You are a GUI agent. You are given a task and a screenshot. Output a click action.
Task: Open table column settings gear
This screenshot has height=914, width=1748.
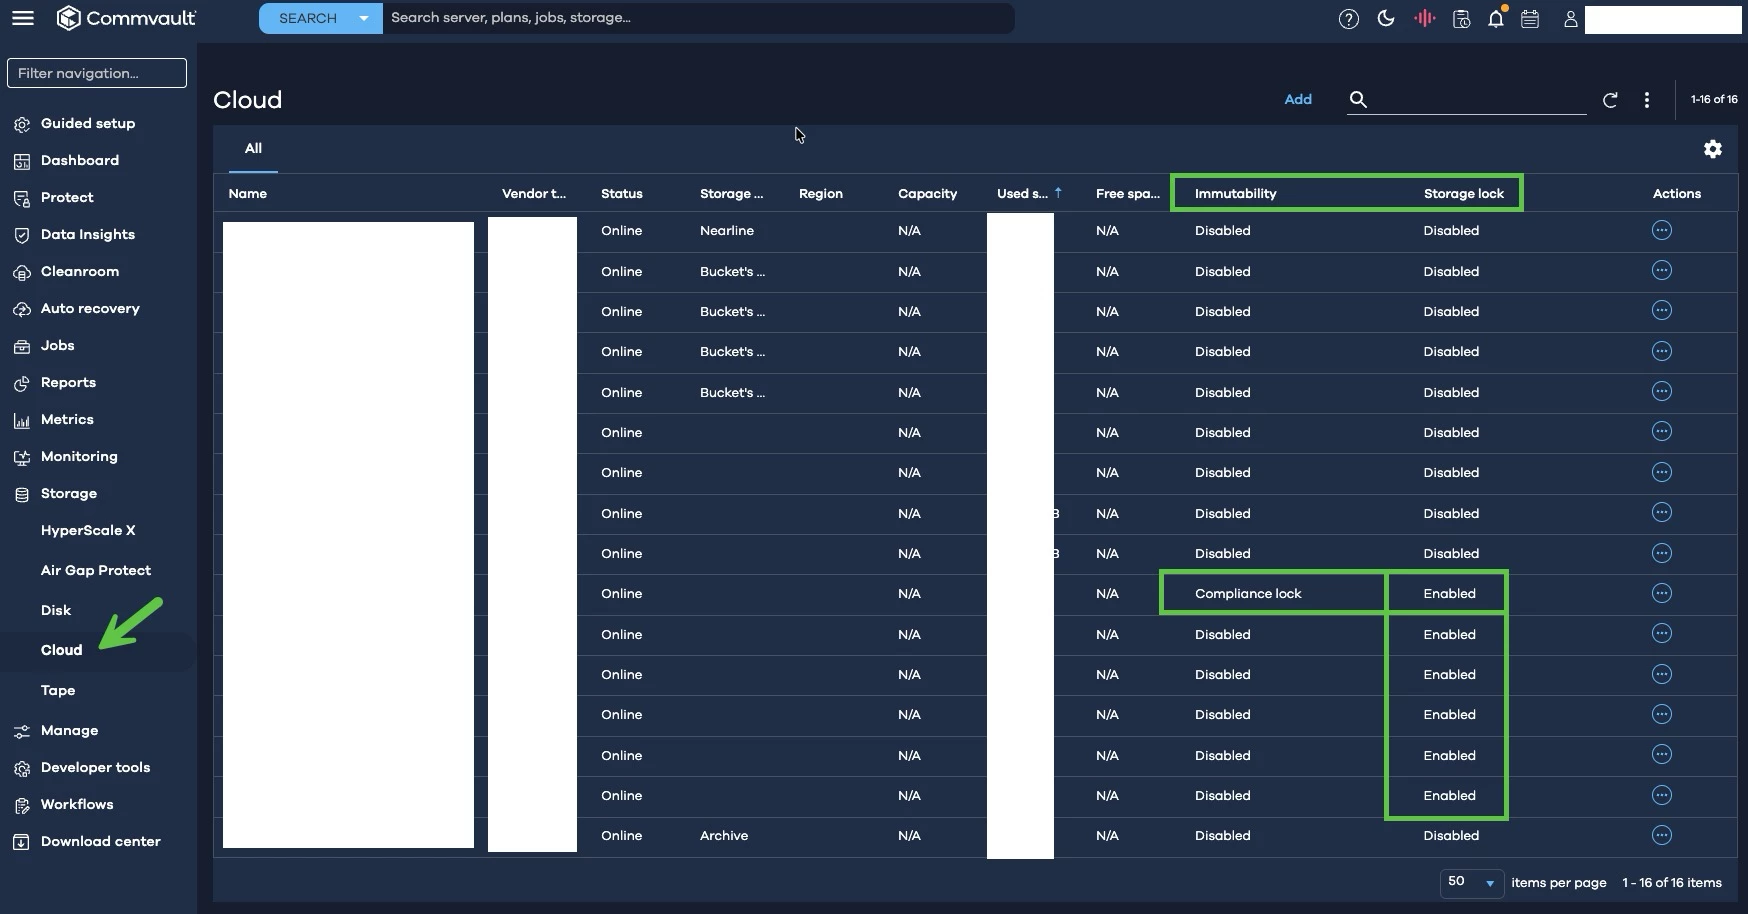pos(1713,149)
